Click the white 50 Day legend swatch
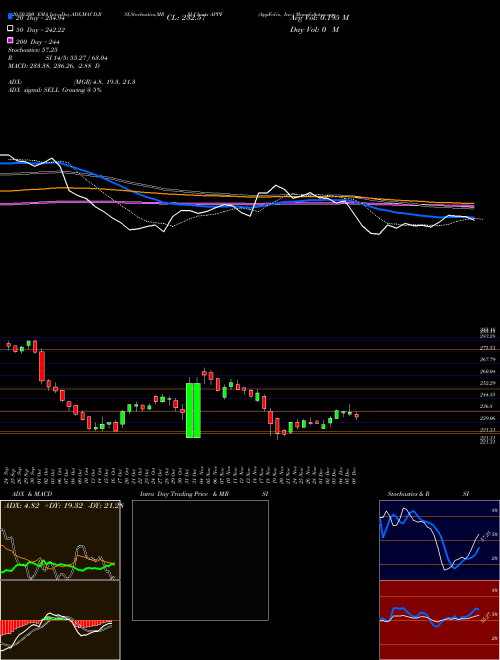 [10, 29]
